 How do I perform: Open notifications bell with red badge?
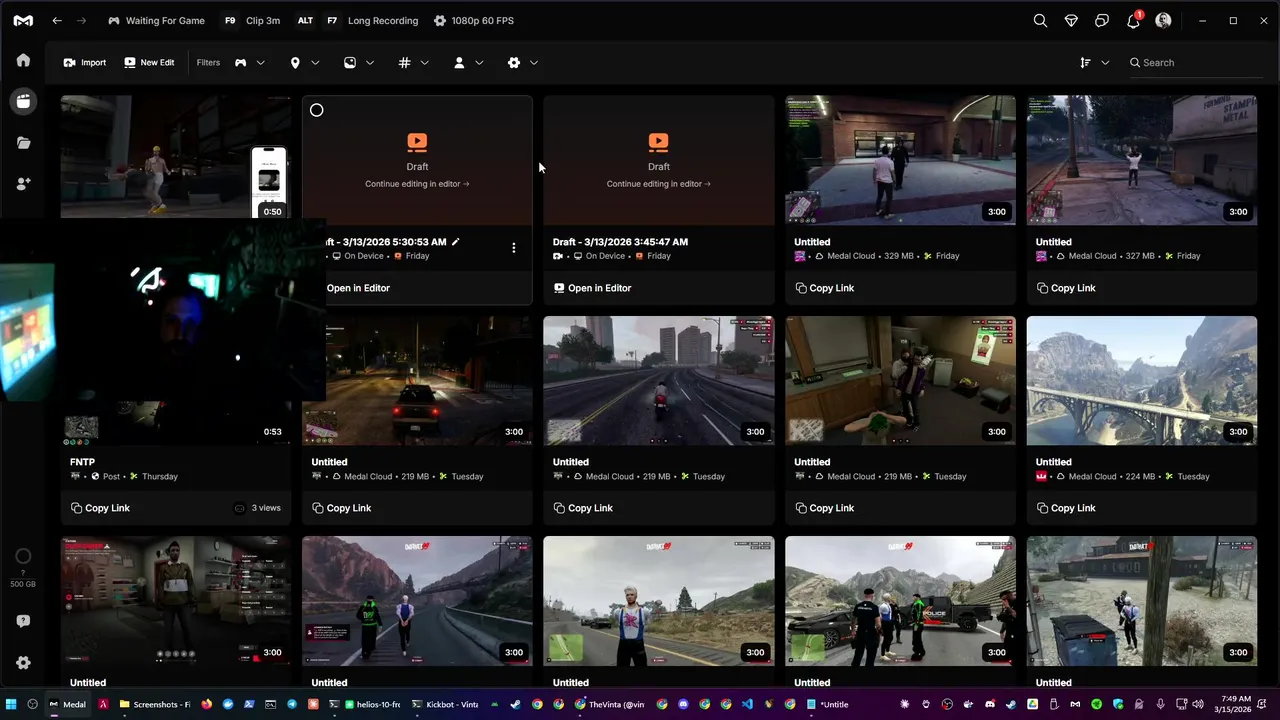[x=1133, y=20]
